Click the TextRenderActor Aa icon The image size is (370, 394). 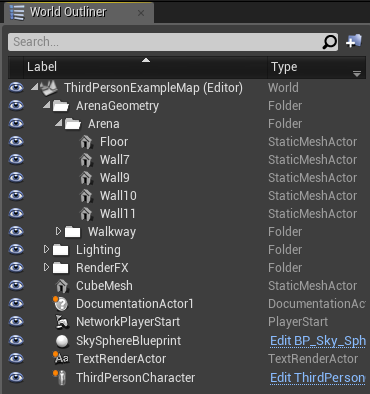click(x=61, y=358)
